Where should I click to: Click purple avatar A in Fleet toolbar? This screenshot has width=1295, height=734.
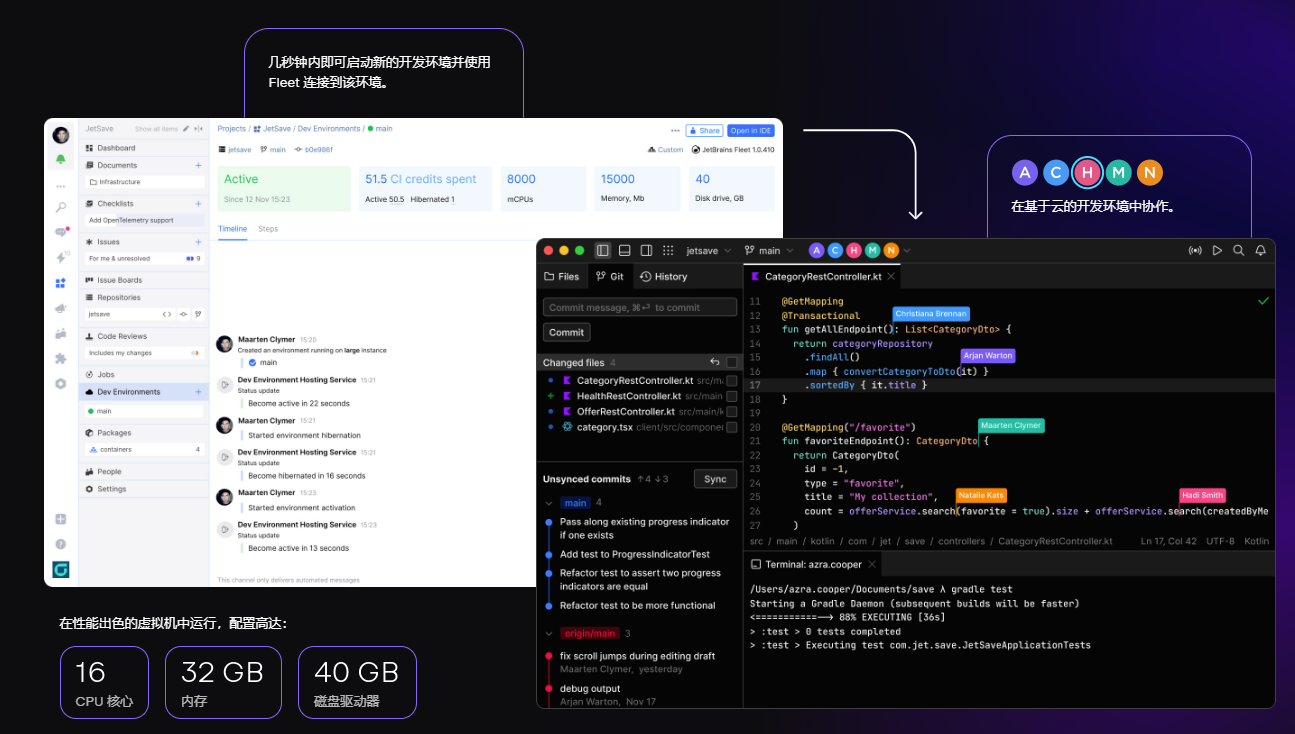click(x=816, y=250)
